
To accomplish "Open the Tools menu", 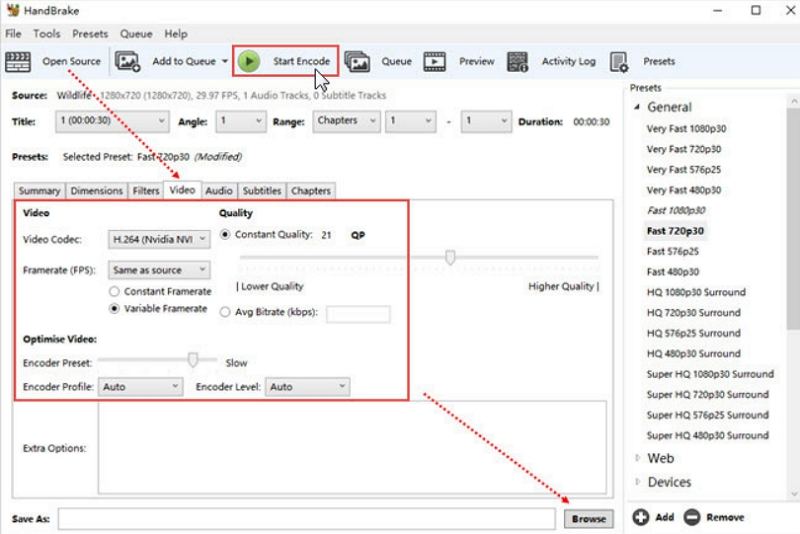I will [x=47, y=34].
